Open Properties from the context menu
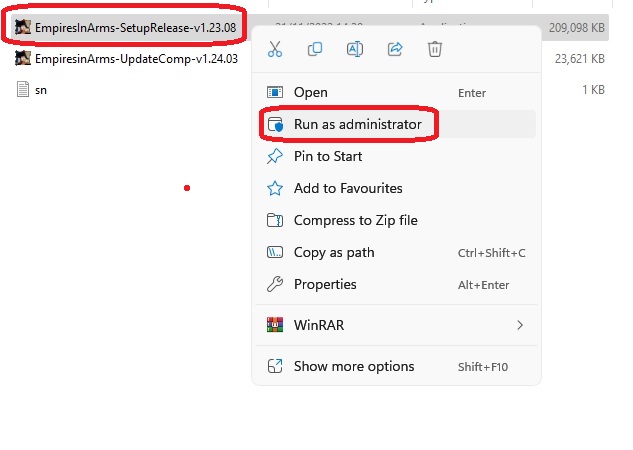 pos(396,285)
